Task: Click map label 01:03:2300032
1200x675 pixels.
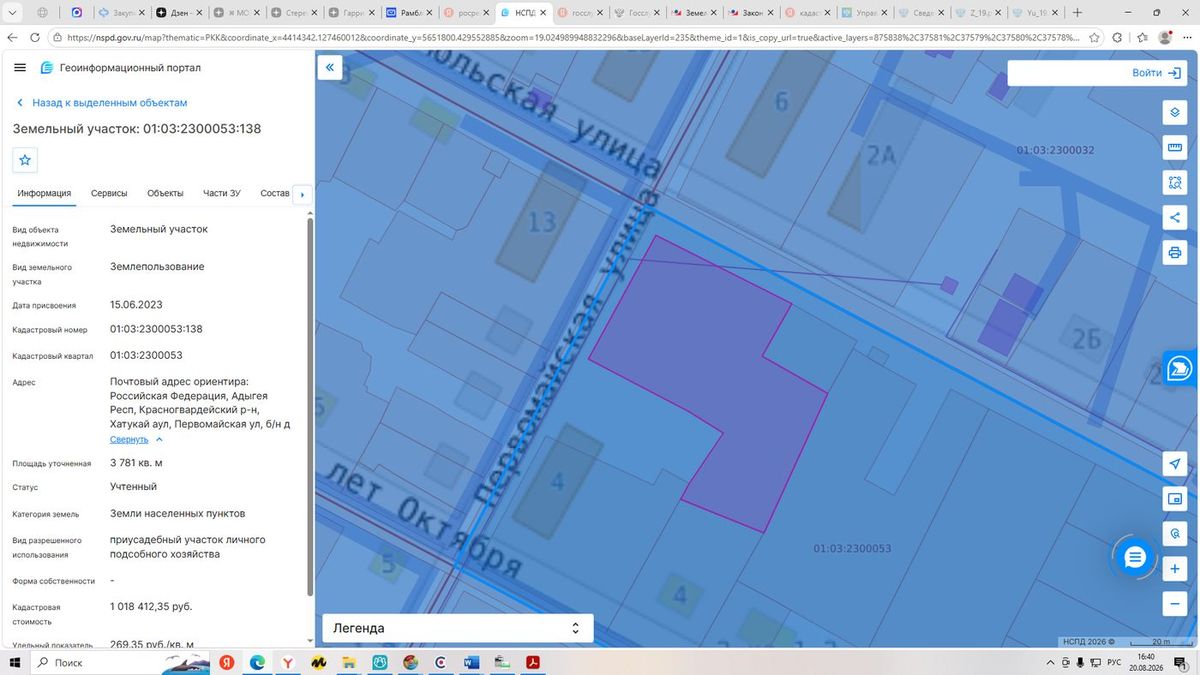Action: pos(1055,150)
